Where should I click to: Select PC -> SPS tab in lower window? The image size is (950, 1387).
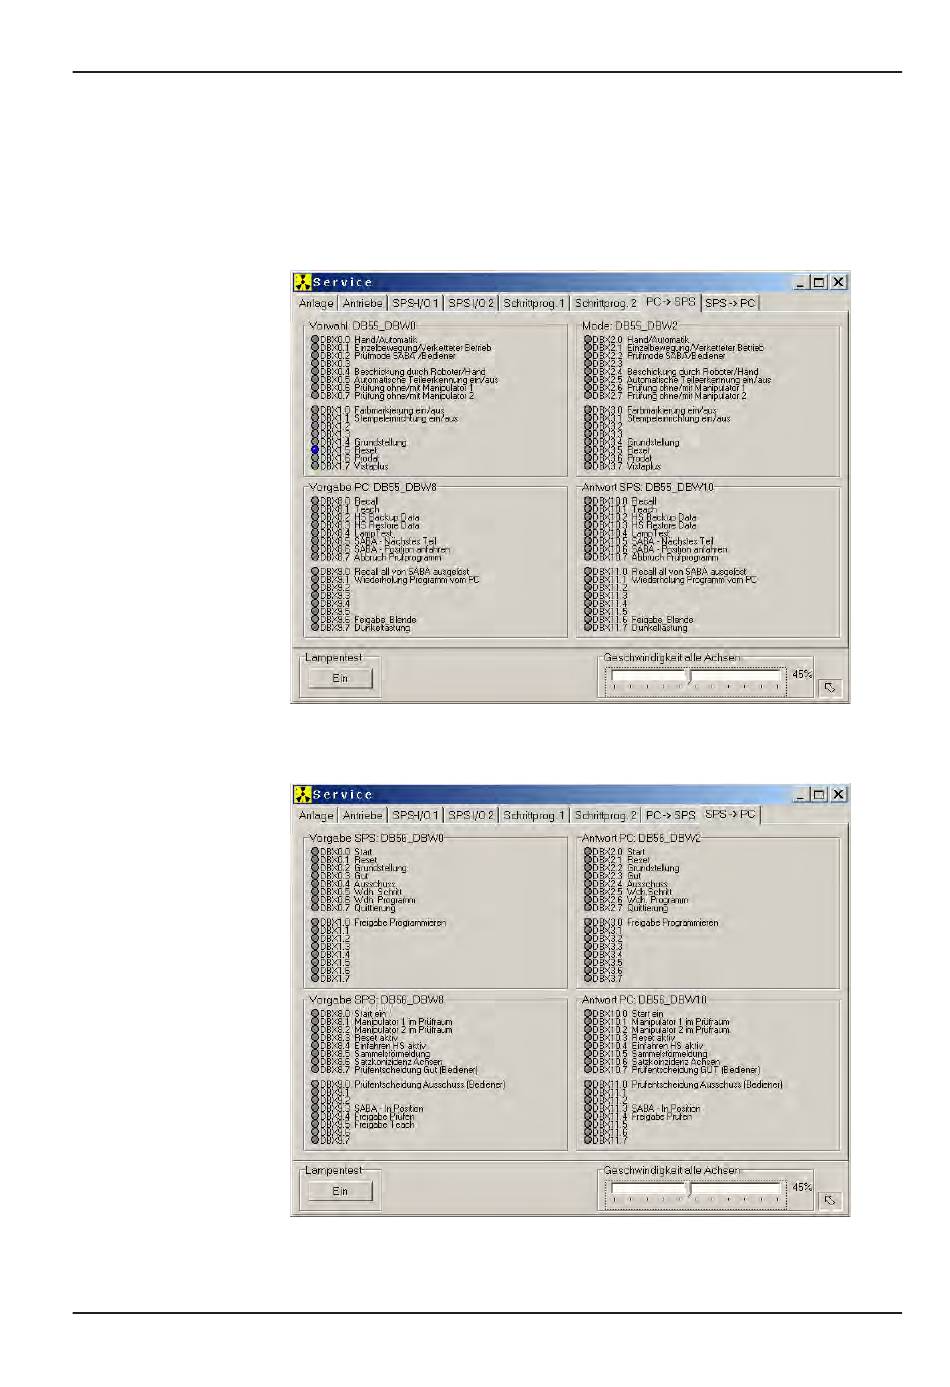[x=670, y=815]
